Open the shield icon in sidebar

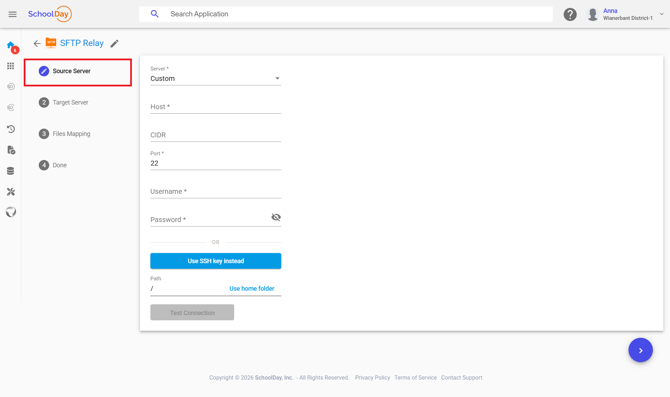click(11, 212)
